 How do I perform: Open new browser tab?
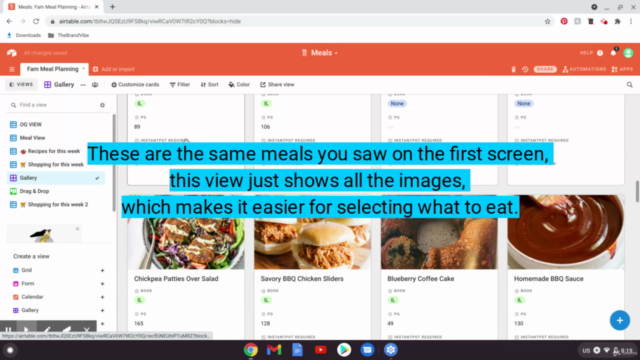[112, 7]
